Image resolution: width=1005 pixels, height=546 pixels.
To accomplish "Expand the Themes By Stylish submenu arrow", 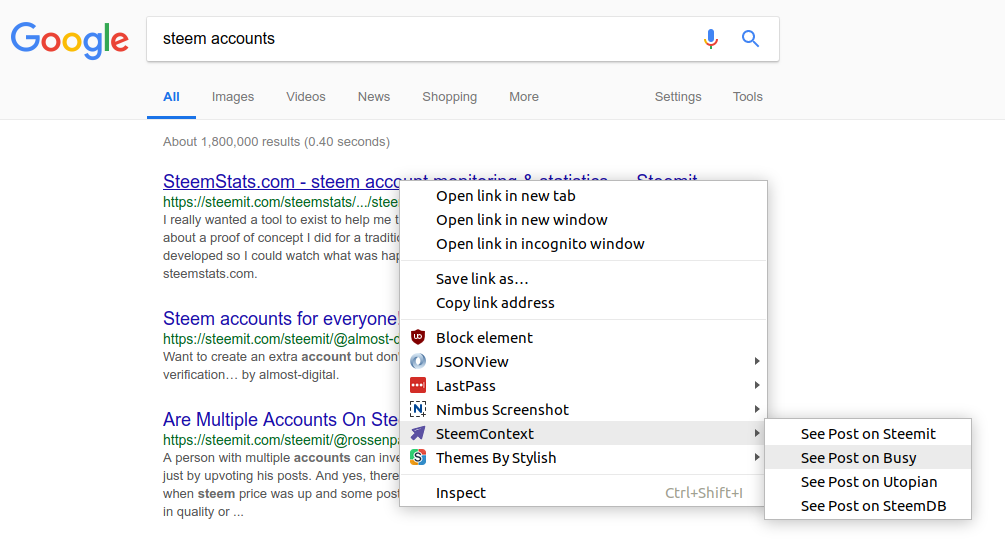I will point(757,458).
